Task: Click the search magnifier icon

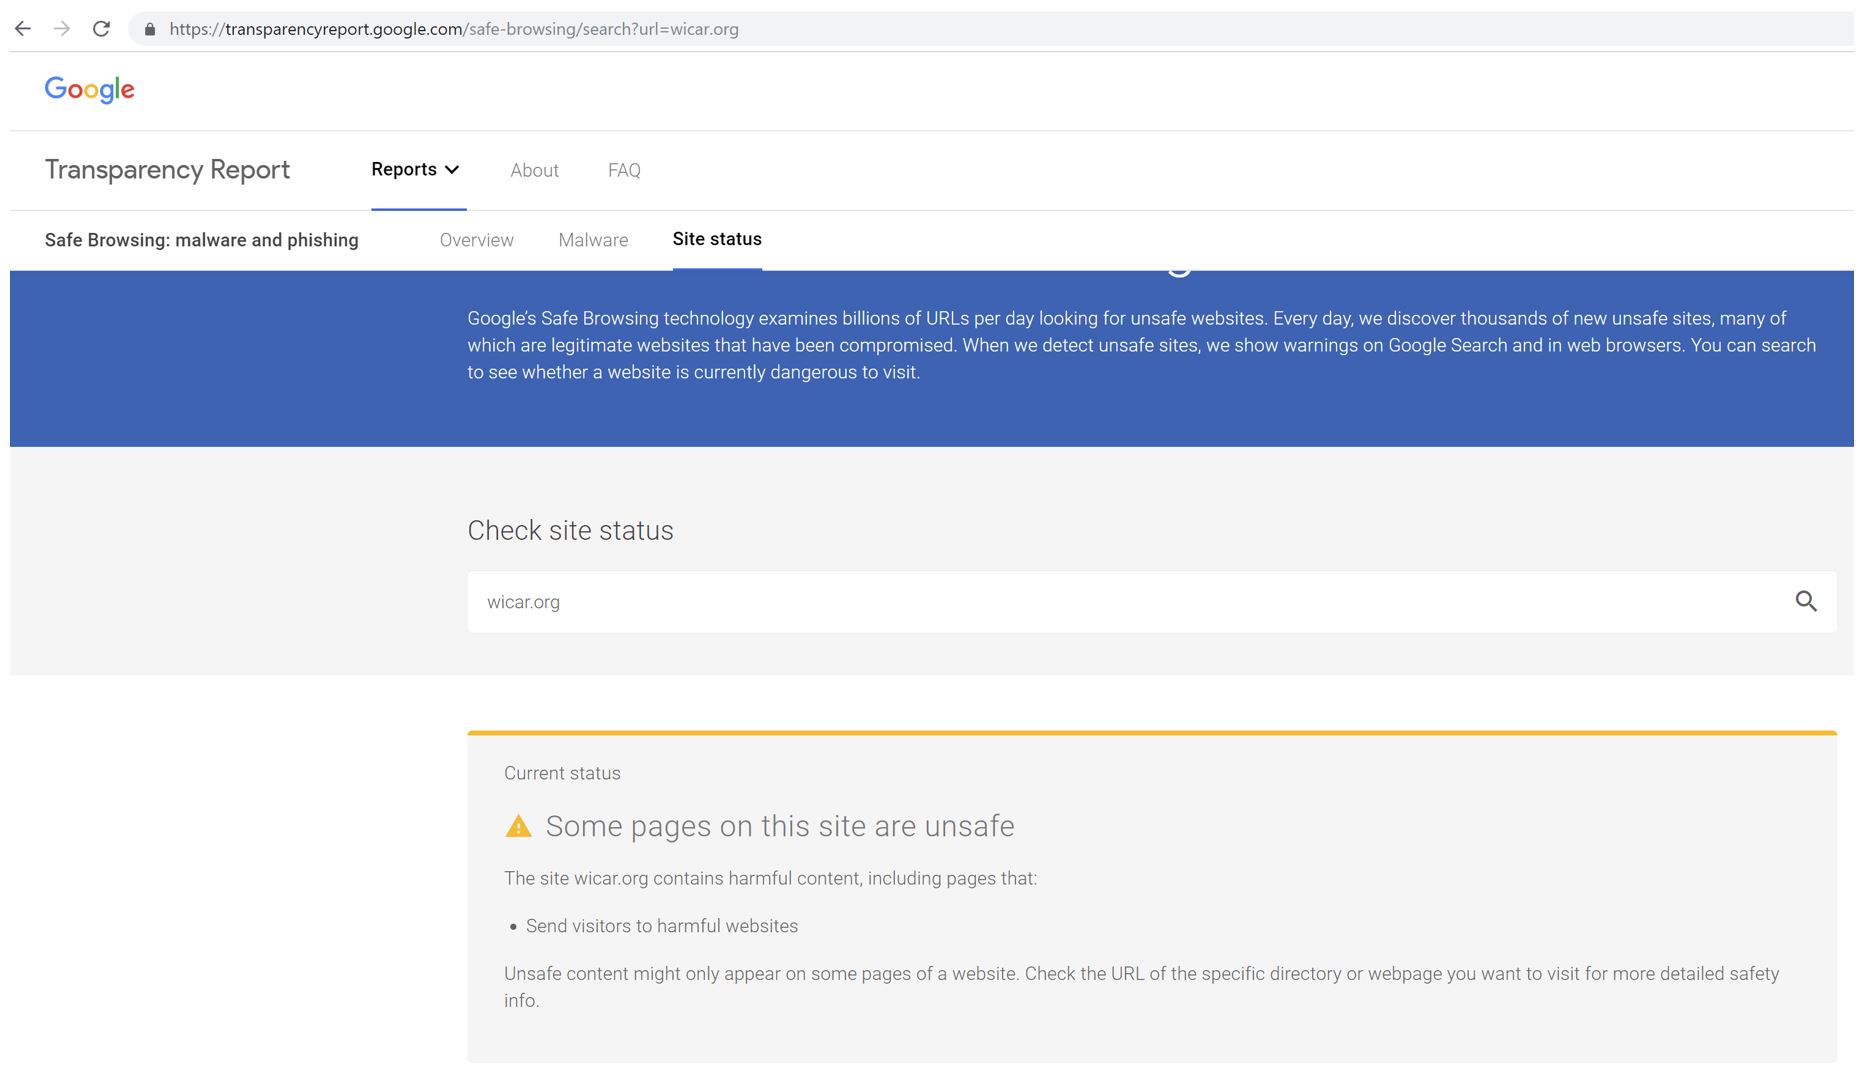Action: tap(1805, 601)
